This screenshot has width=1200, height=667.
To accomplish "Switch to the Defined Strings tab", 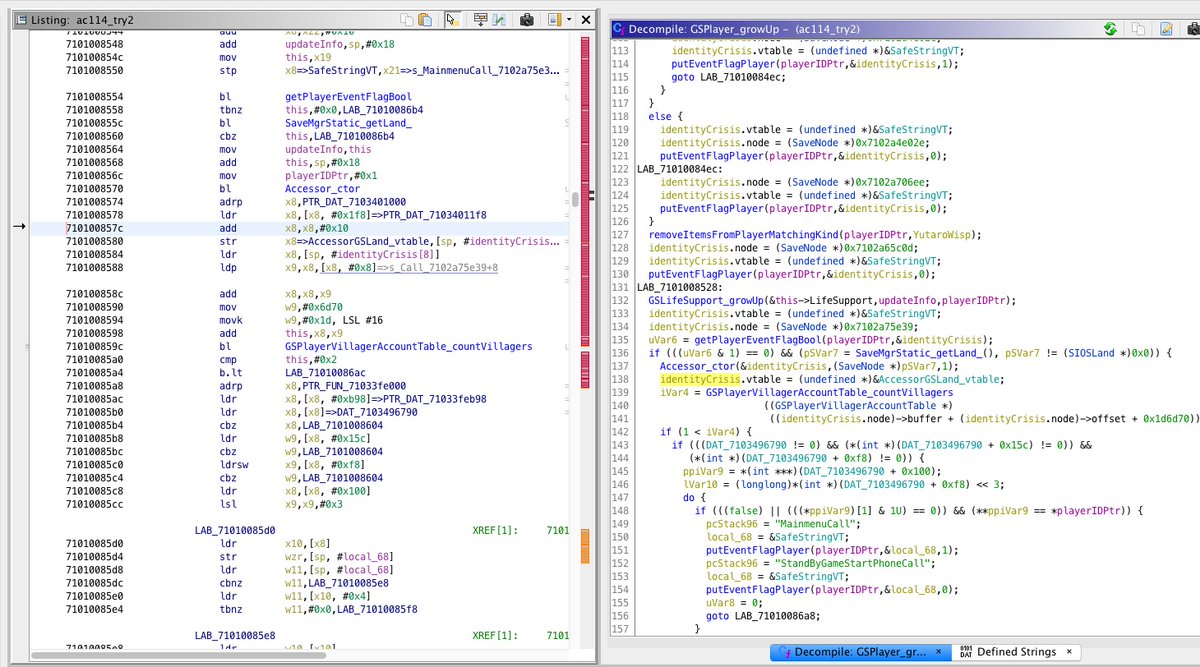I will (x=1017, y=652).
